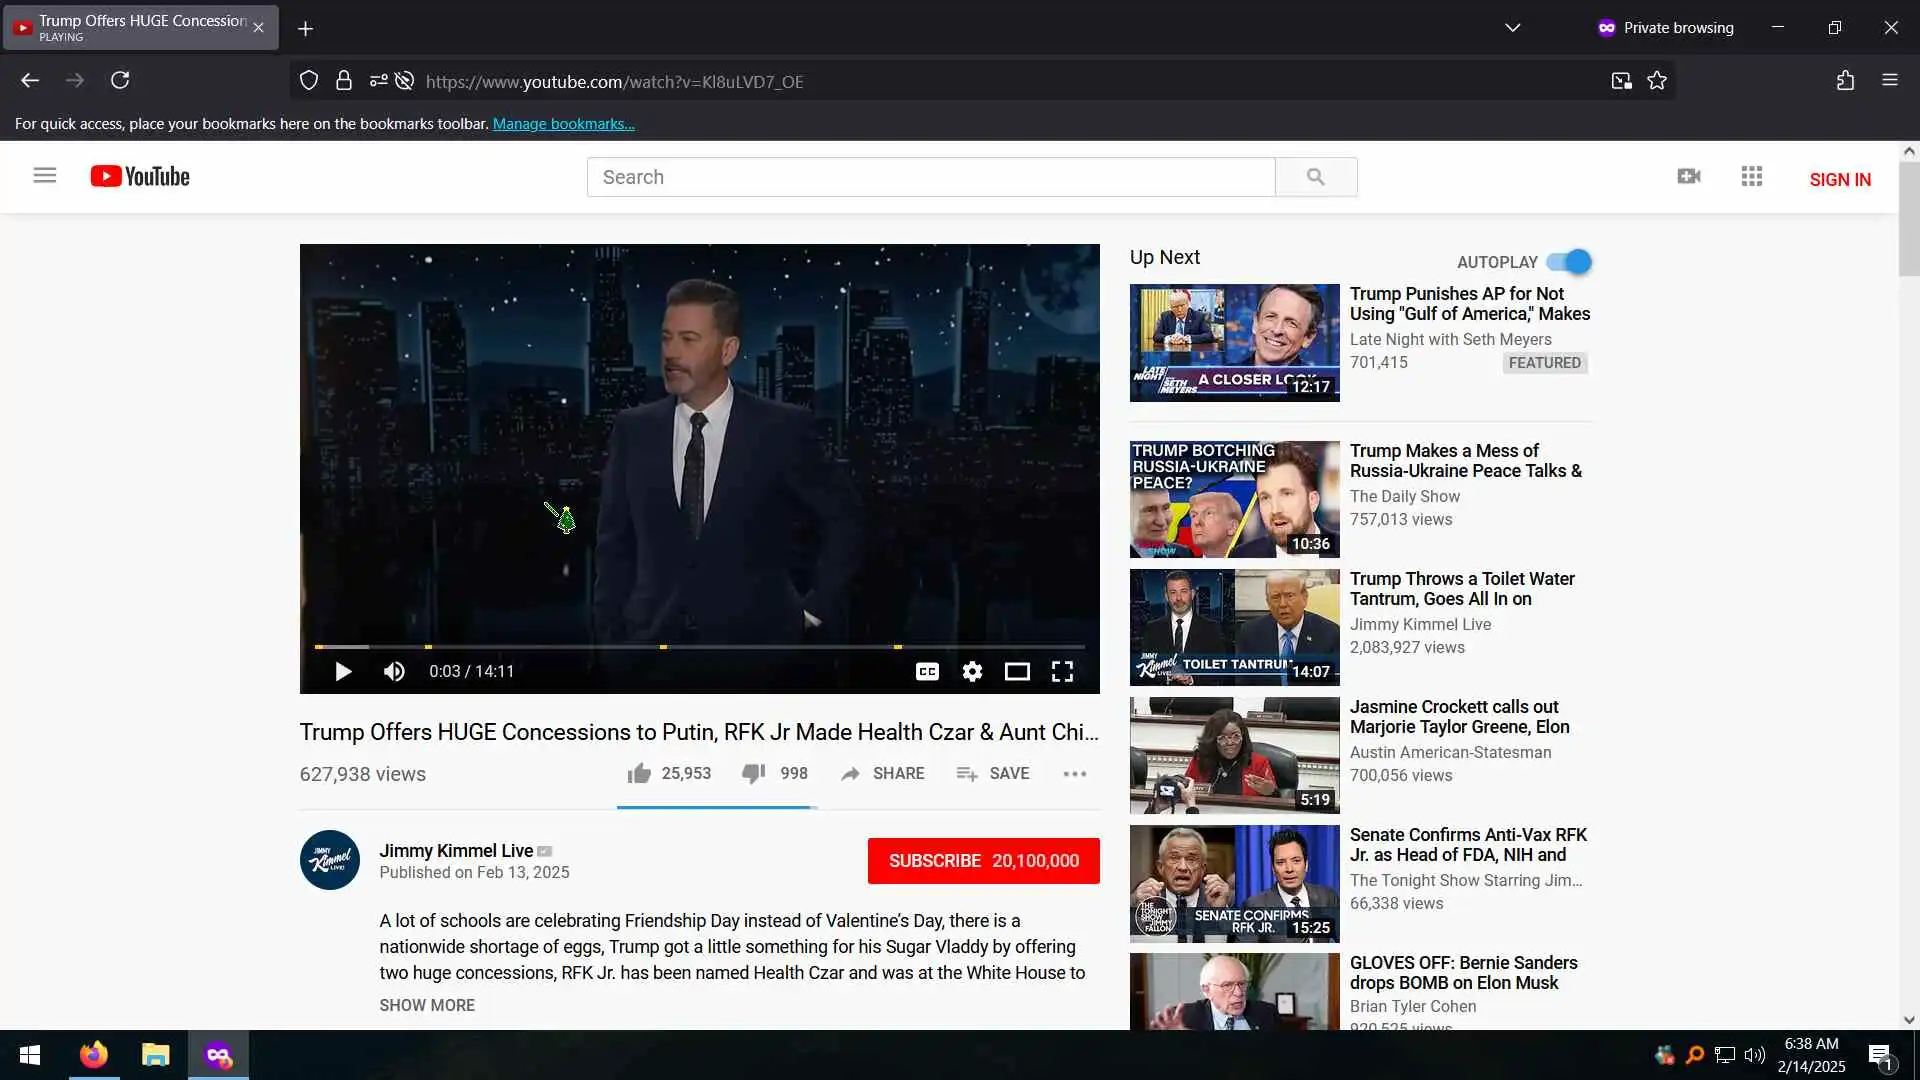1920x1080 pixels.
Task: Open the YouTube apps grid icon
Action: click(x=1751, y=177)
